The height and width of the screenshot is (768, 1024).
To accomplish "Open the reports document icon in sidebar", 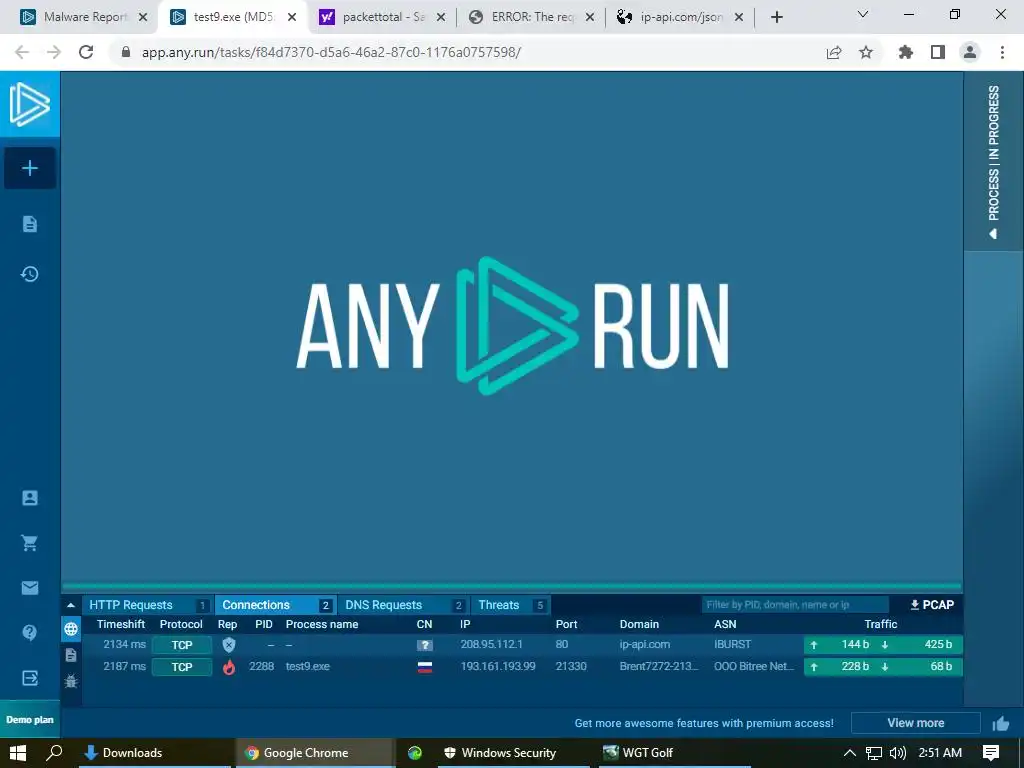I will click(30, 224).
